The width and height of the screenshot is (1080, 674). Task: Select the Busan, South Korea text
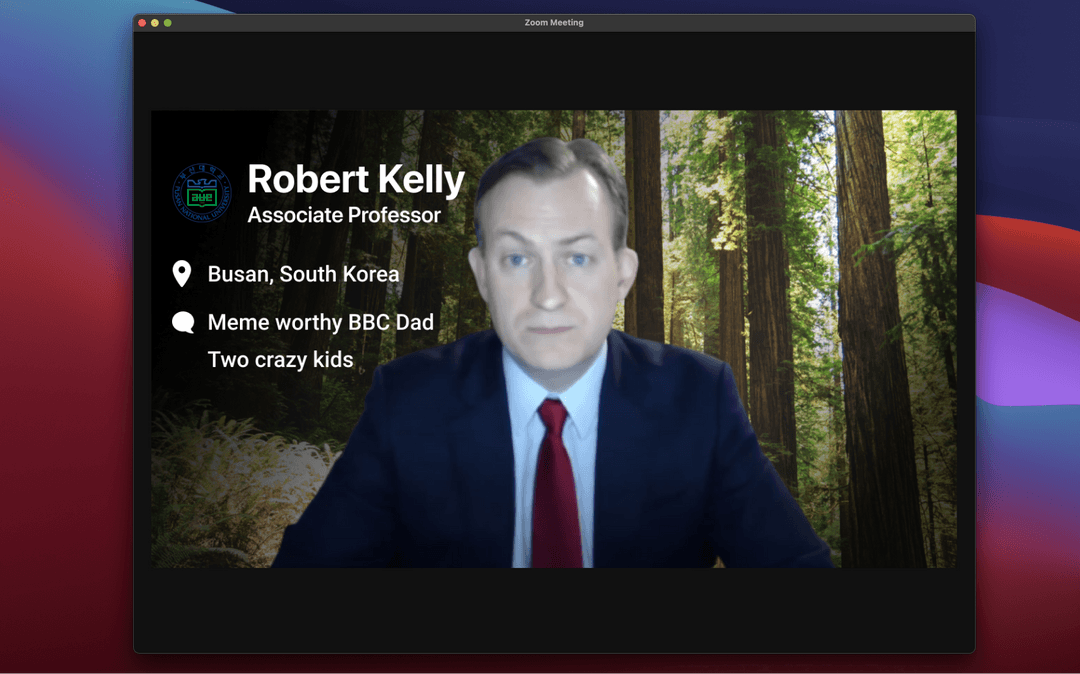(303, 274)
